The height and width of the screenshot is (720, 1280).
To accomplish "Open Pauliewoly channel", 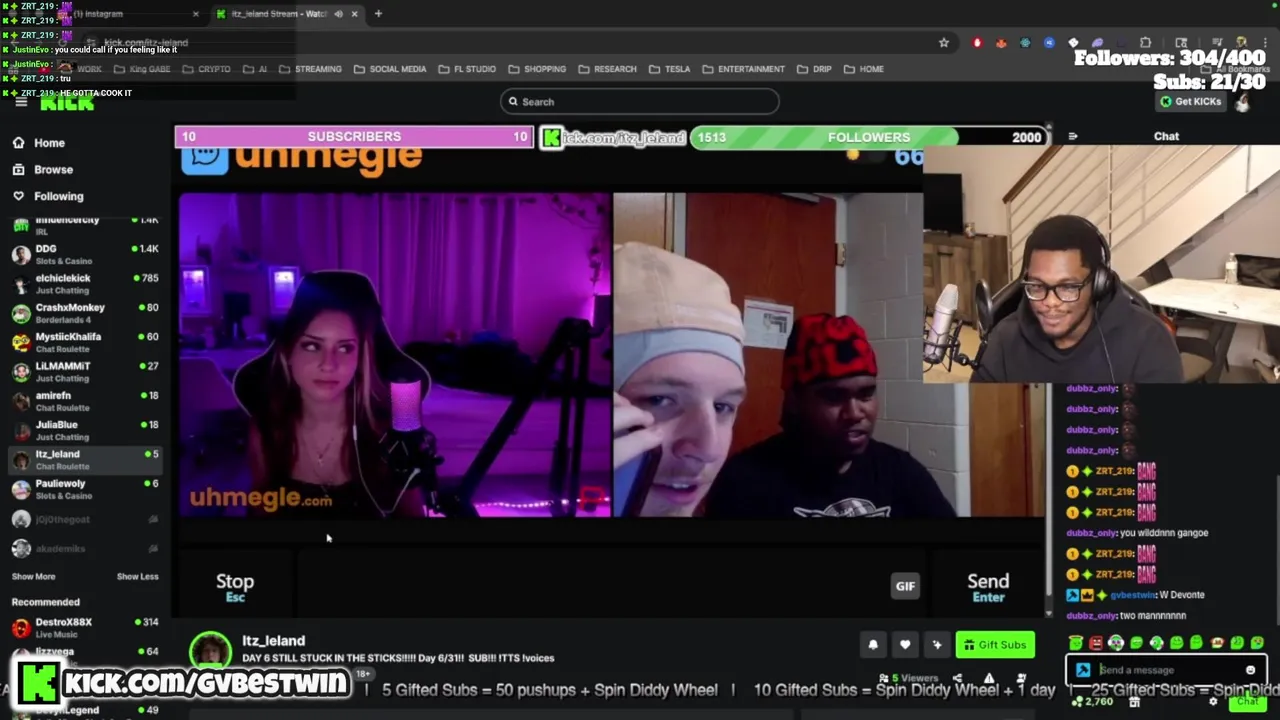I will (84, 489).
